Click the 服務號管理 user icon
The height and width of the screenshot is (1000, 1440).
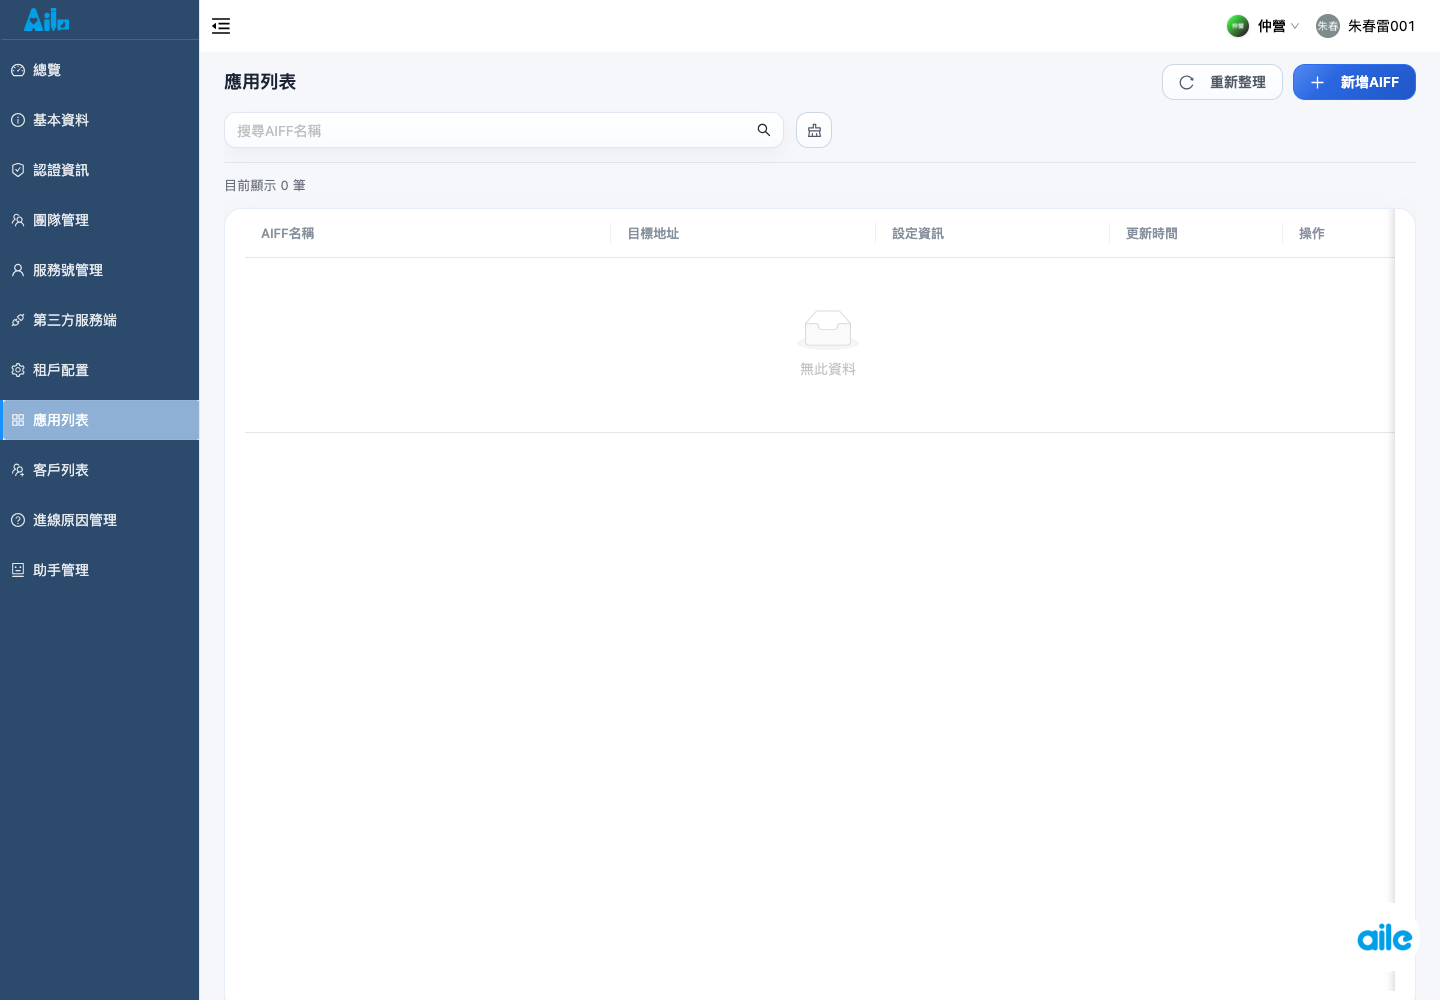click(x=18, y=270)
